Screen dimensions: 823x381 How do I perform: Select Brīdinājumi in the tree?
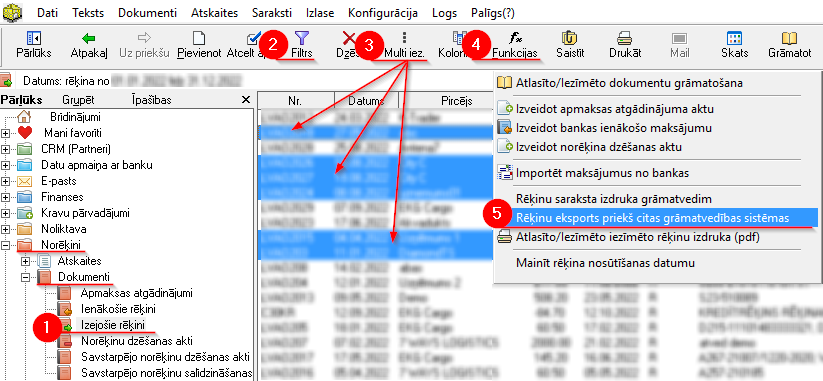(x=75, y=117)
